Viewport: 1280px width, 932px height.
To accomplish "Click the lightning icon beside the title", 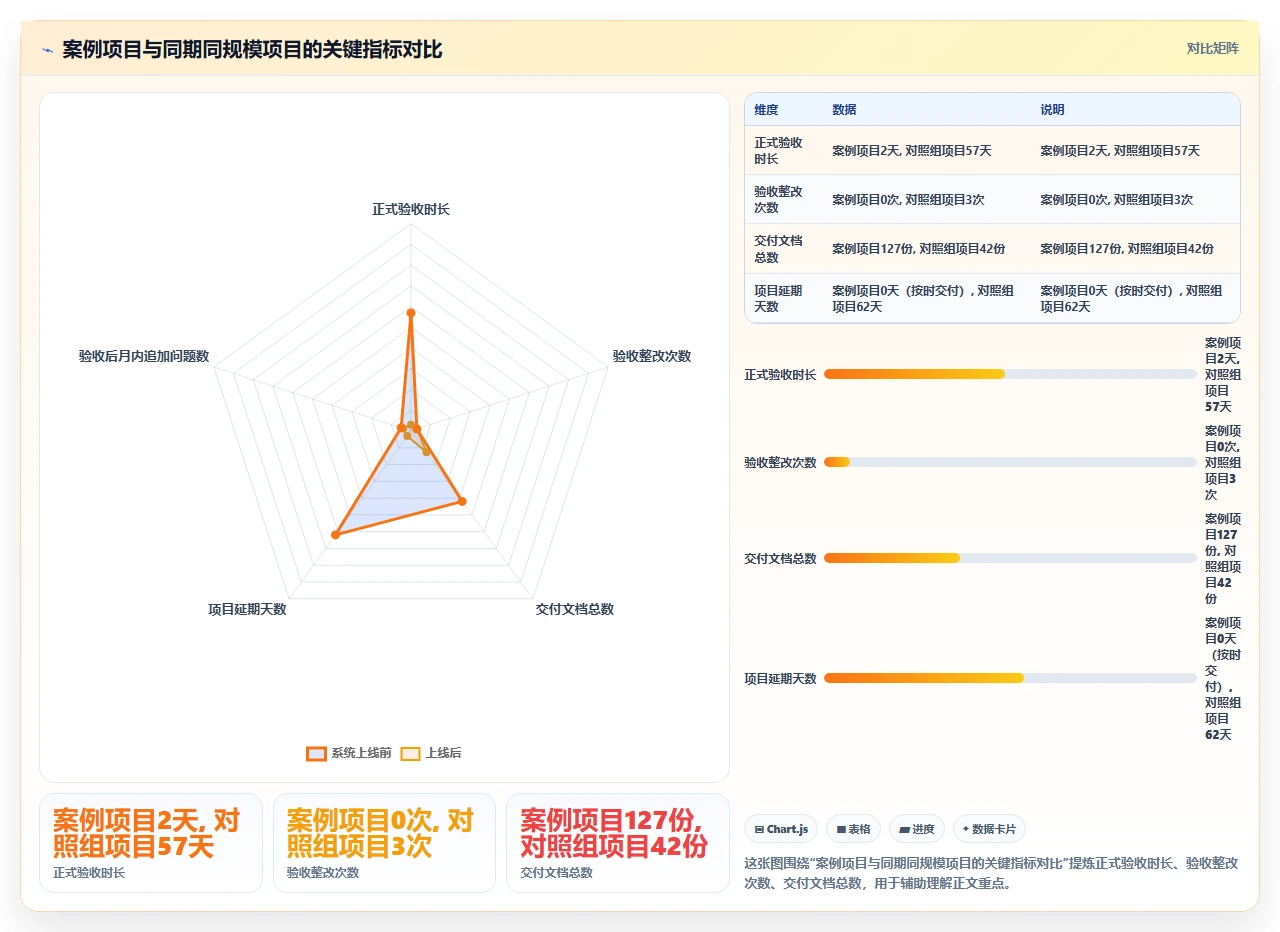I will point(47,50).
